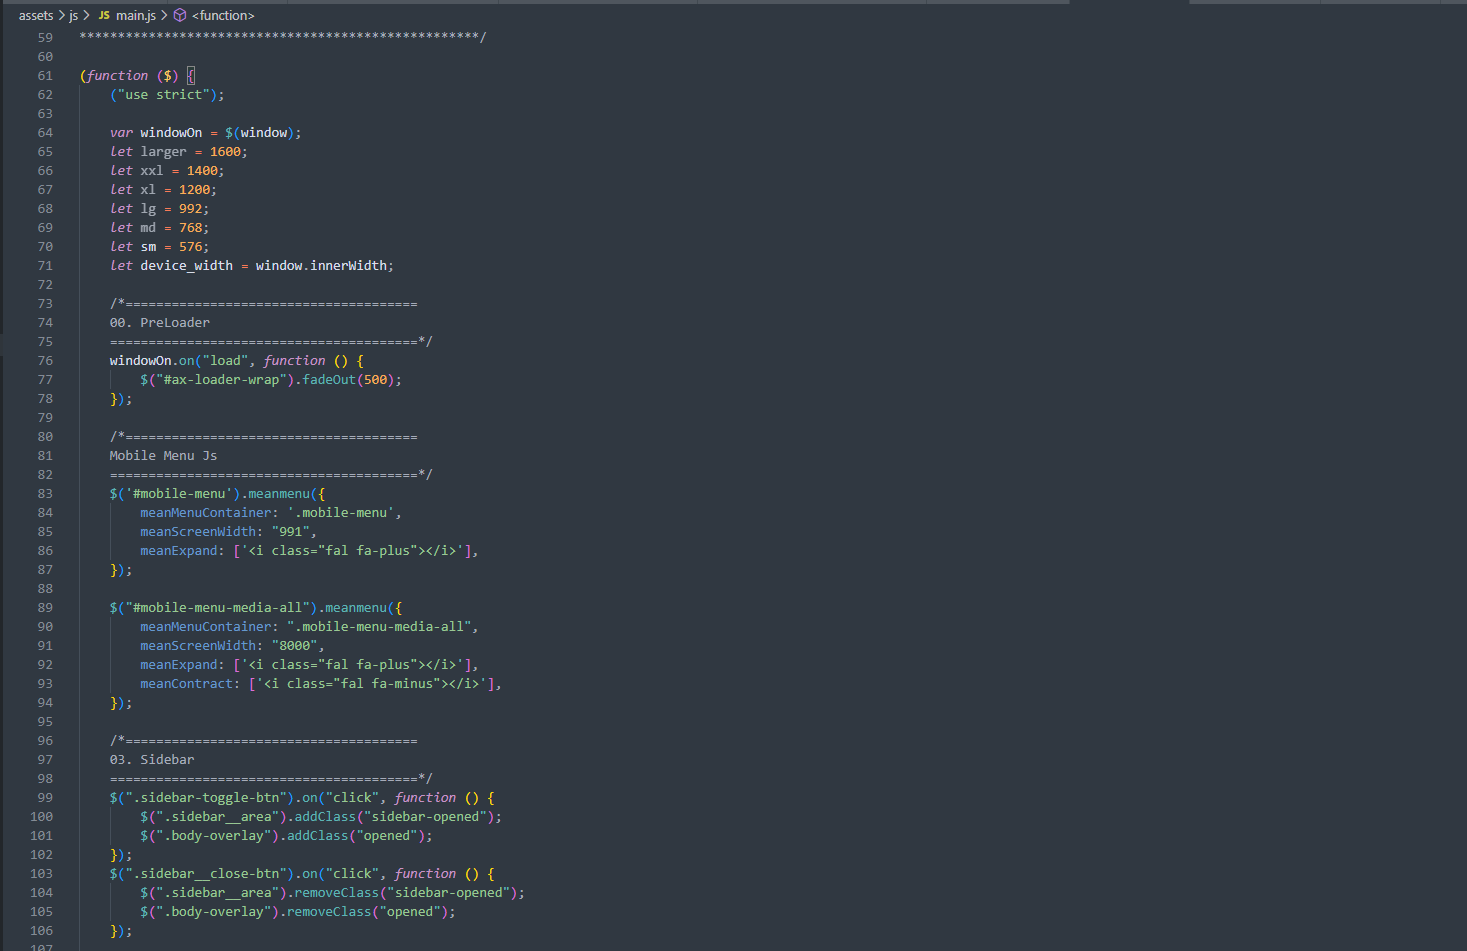Click addClass("sidebar-opened") call

pyautogui.click(x=394, y=817)
